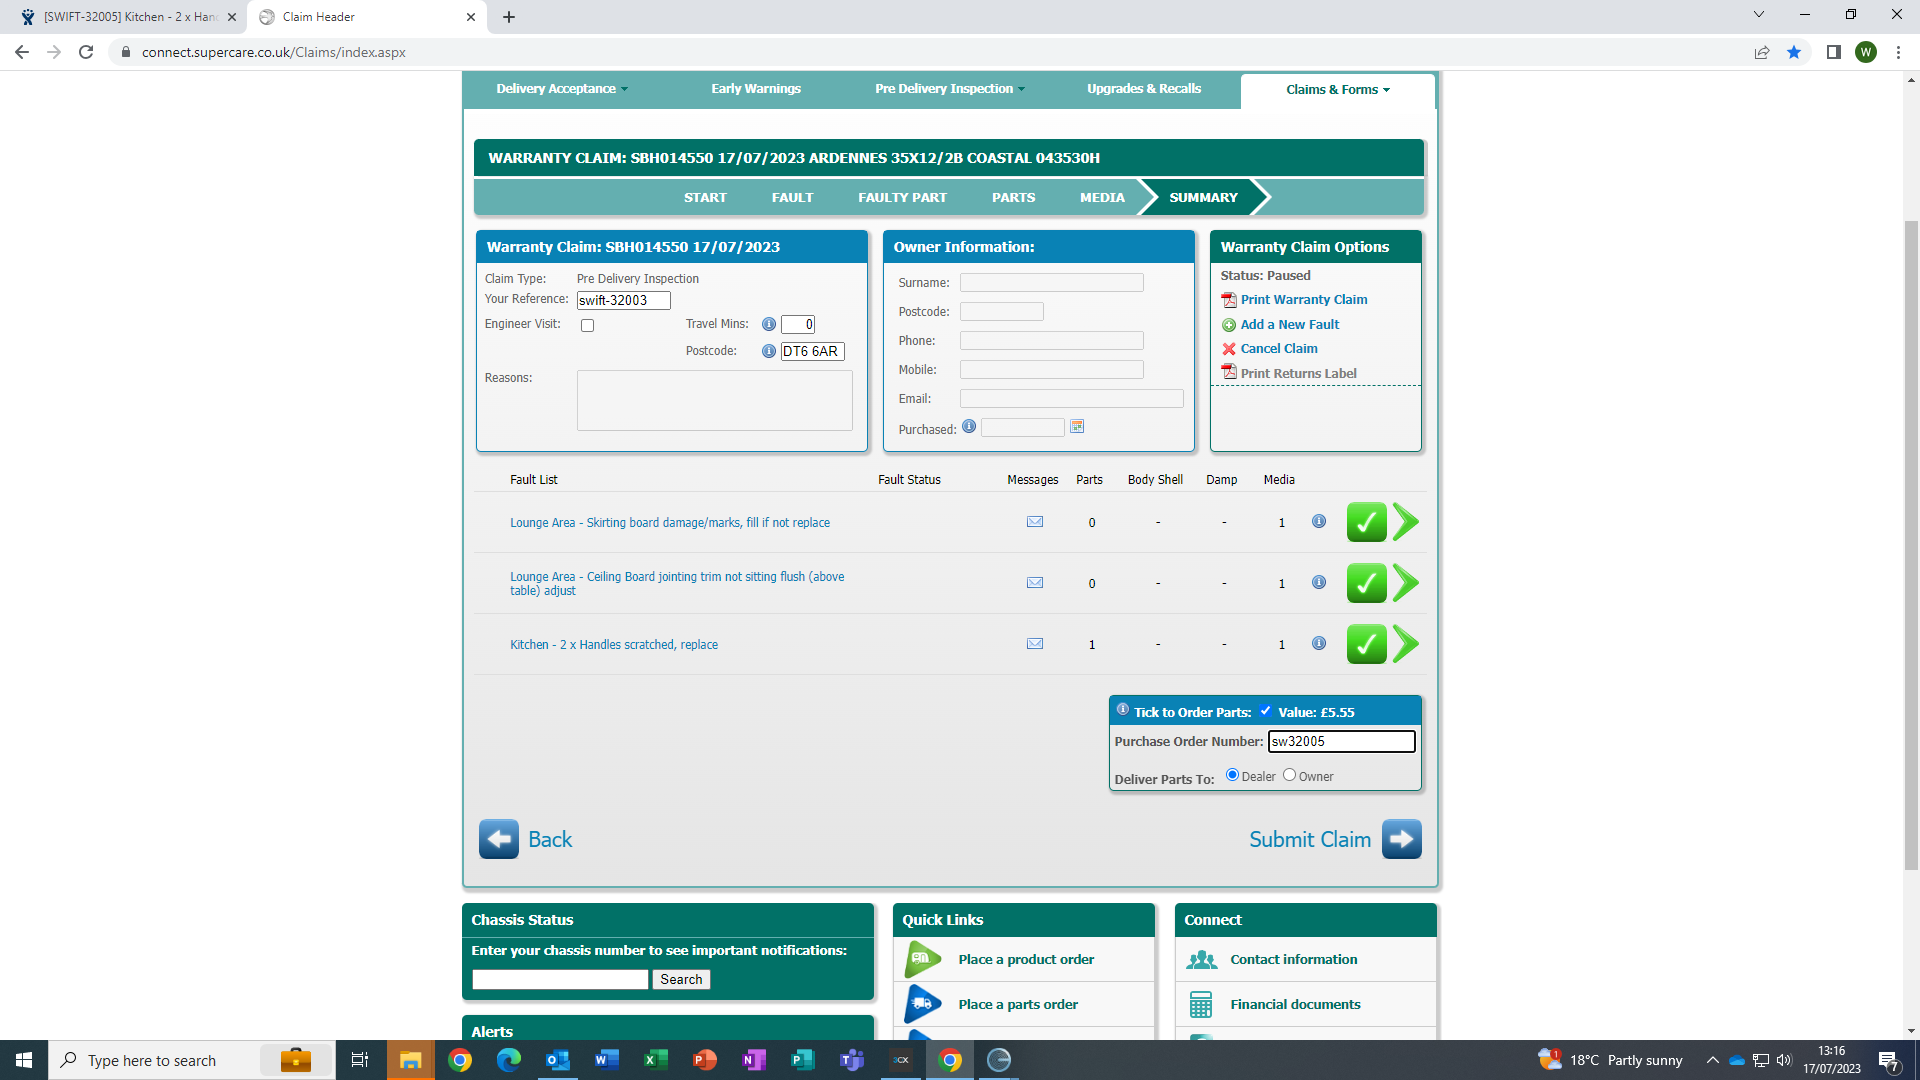Image resolution: width=1920 pixels, height=1080 pixels.
Task: Tick the Engineer Visit checkbox
Action: 588,326
